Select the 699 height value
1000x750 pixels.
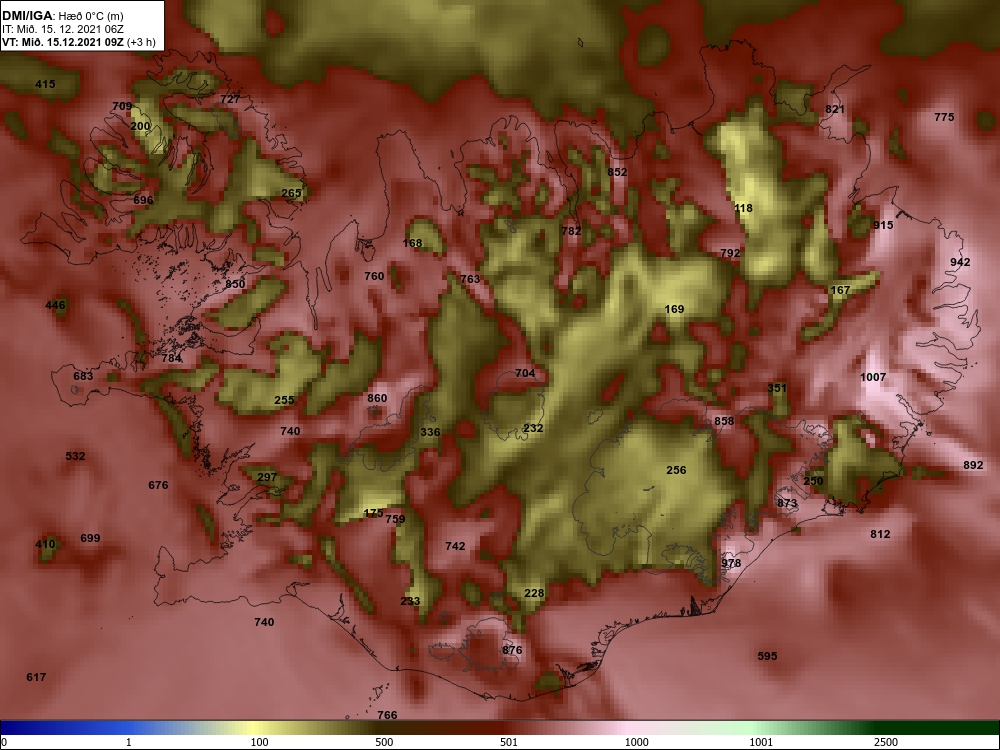[x=90, y=538]
